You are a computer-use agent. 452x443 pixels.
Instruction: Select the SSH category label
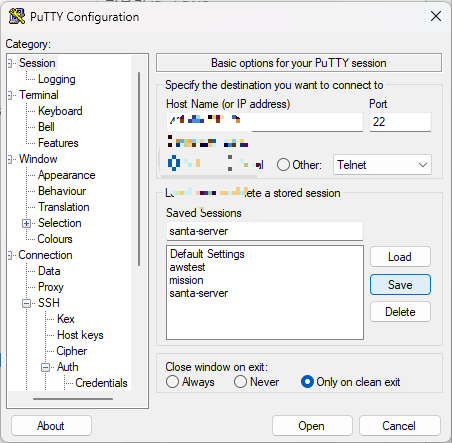49,303
